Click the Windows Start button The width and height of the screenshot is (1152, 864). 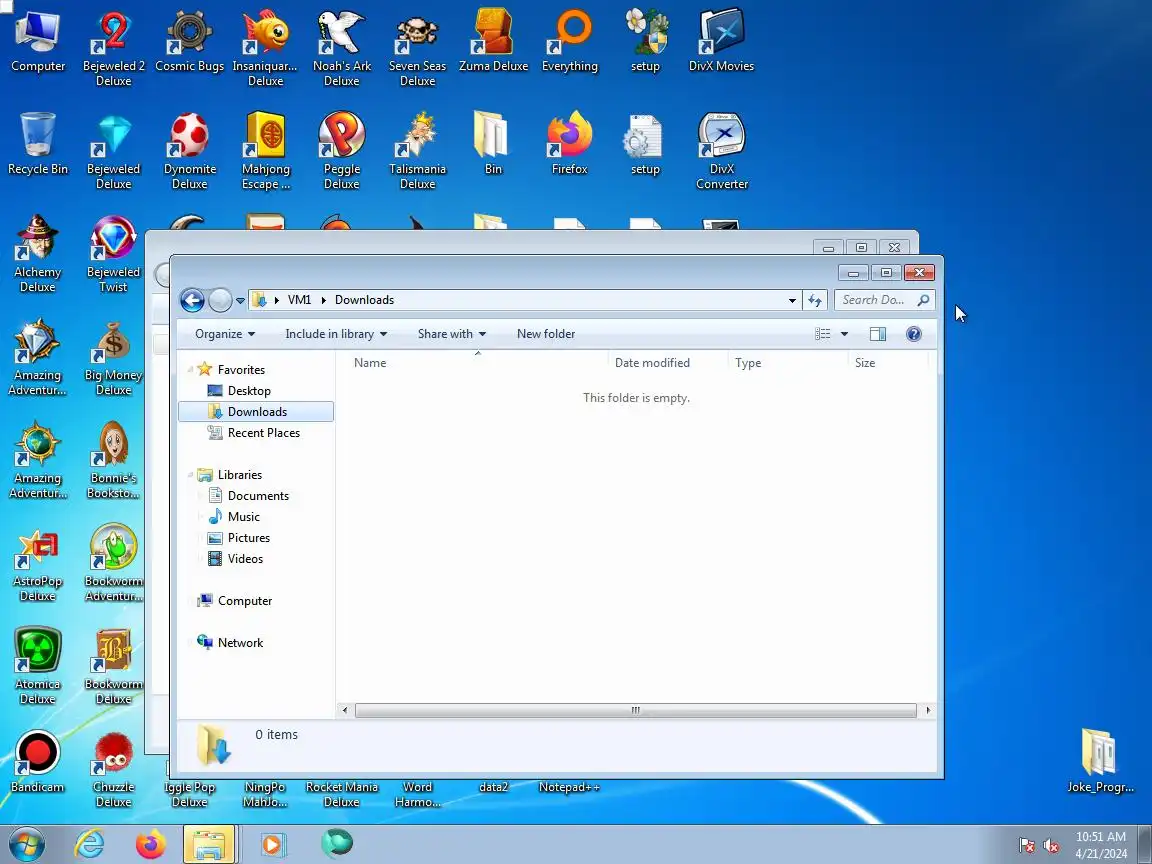27,844
